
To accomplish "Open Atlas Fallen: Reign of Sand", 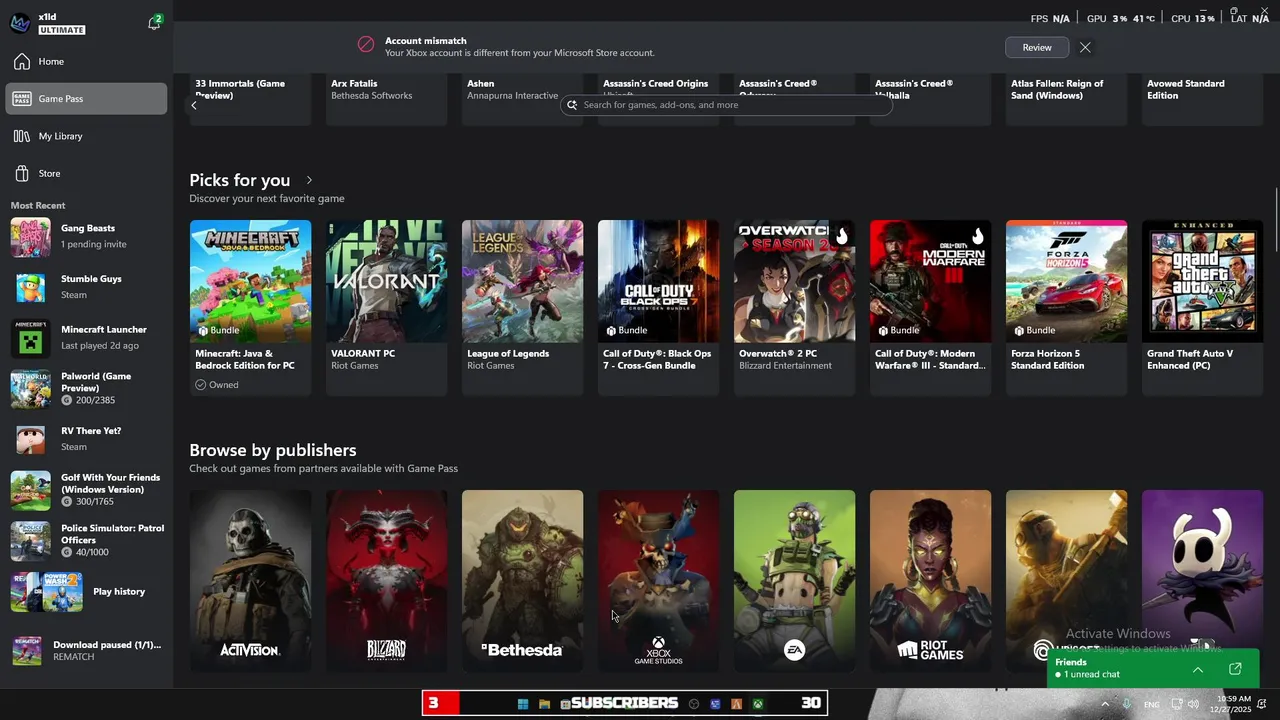I will [x=1066, y=100].
